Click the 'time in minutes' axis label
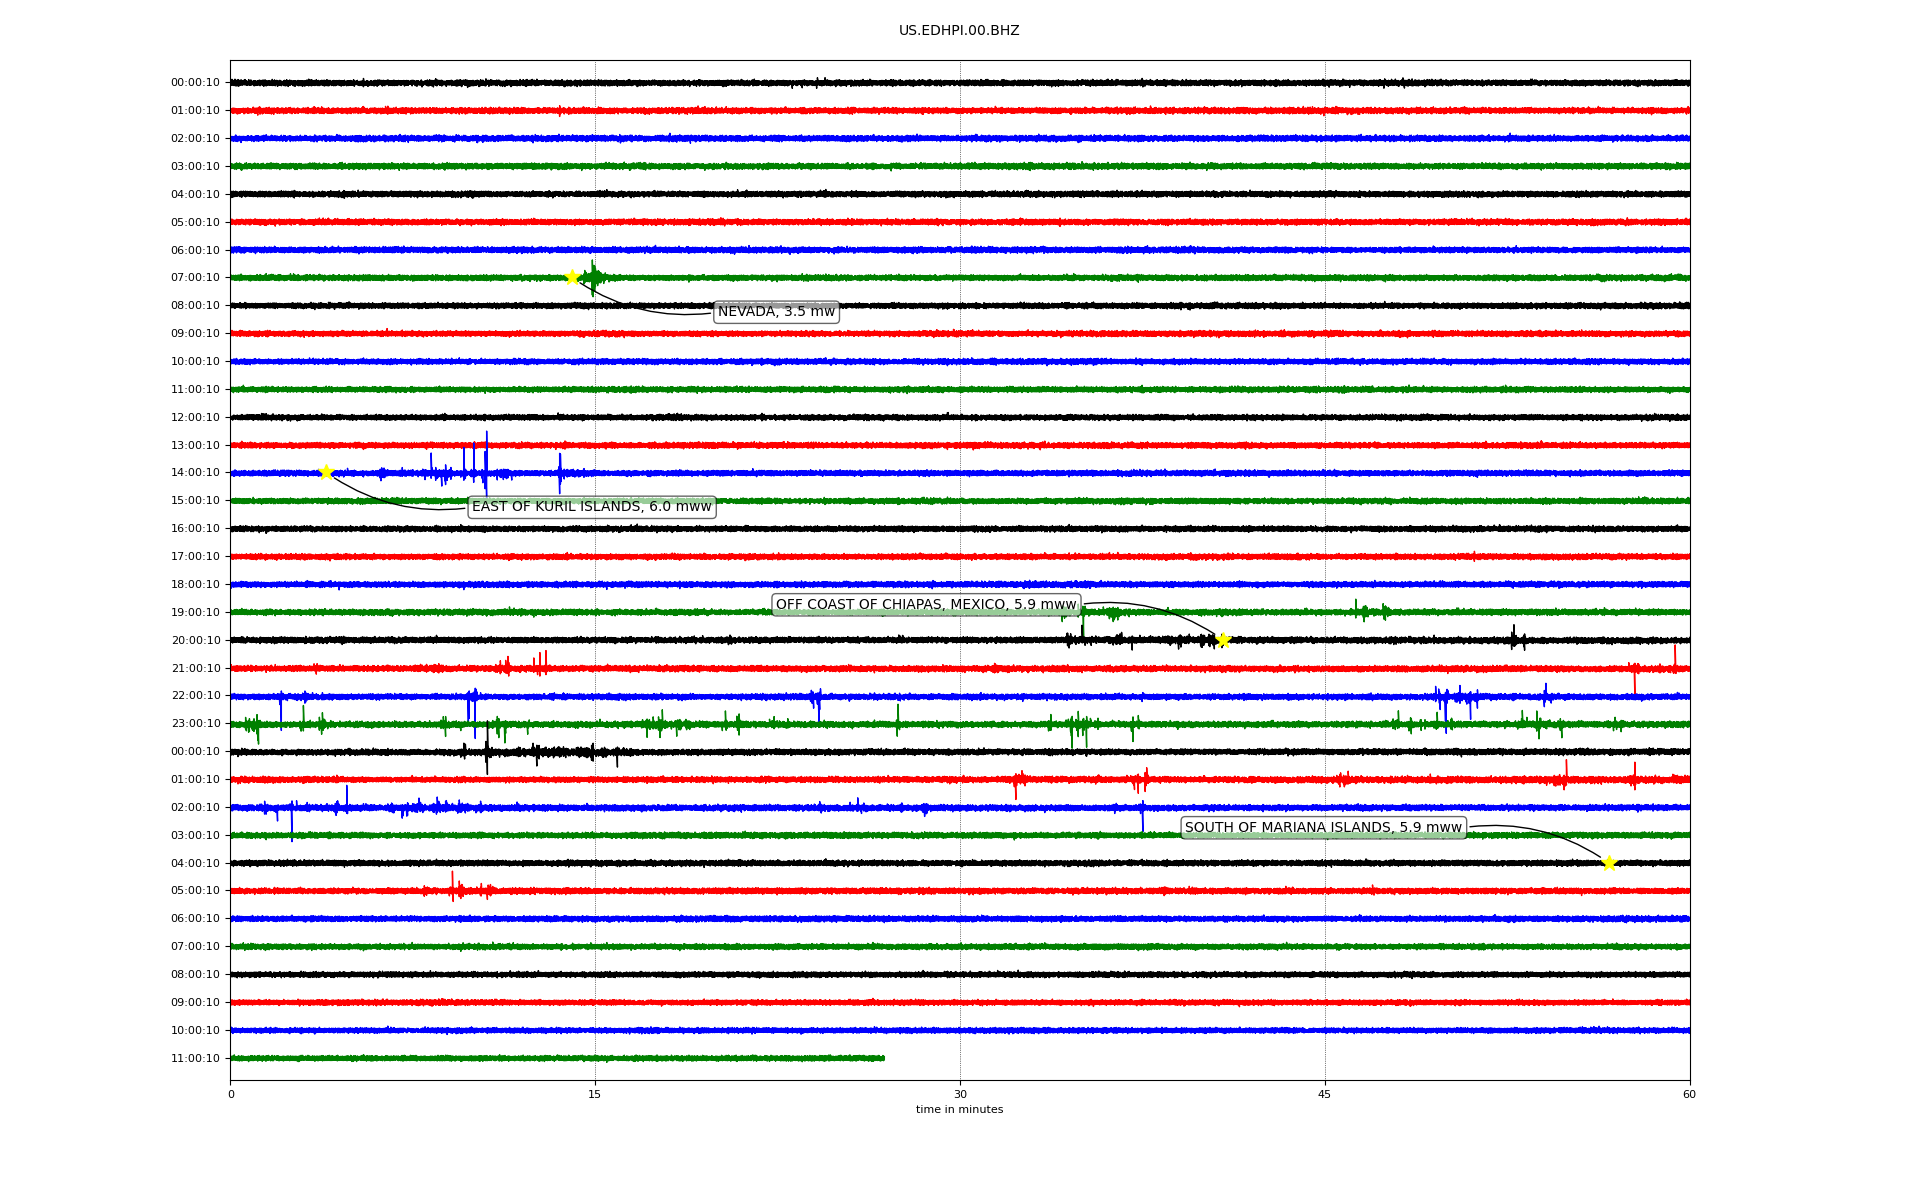Viewport: 1920px width, 1200px height. pyautogui.click(x=959, y=1109)
